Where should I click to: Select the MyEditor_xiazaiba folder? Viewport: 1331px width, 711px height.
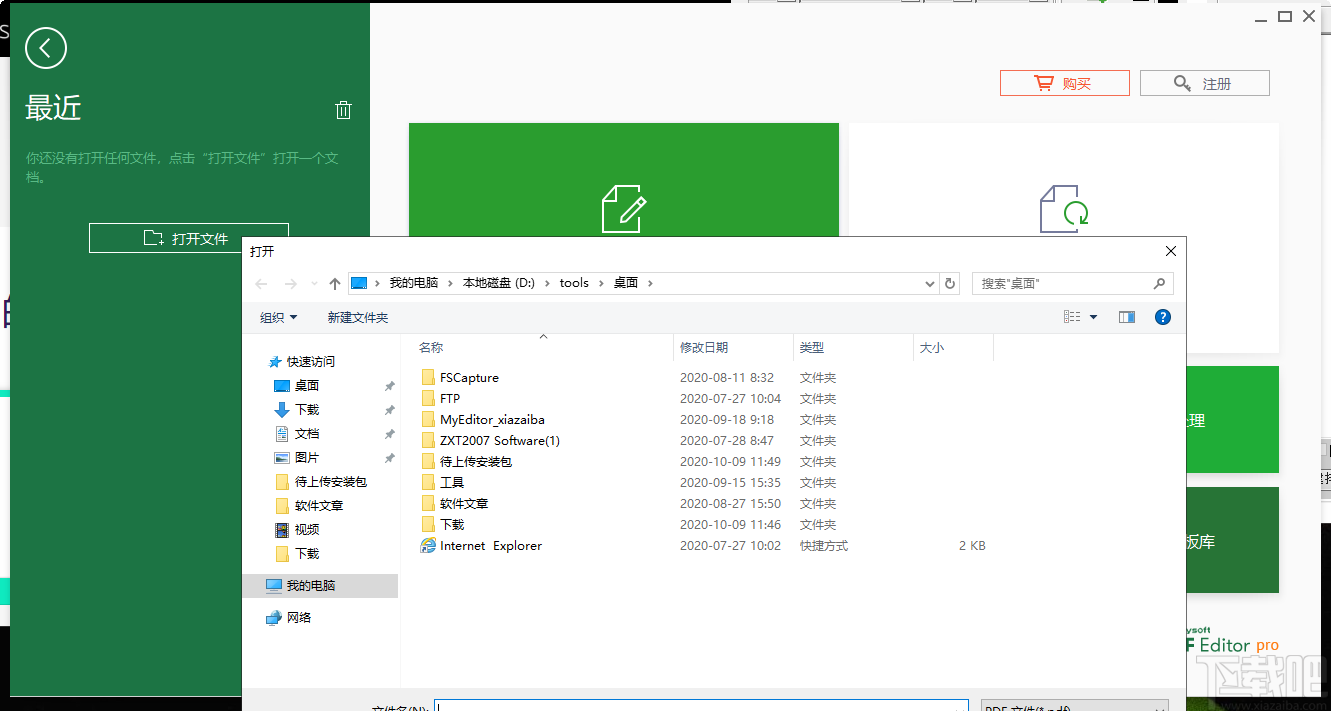(x=492, y=420)
